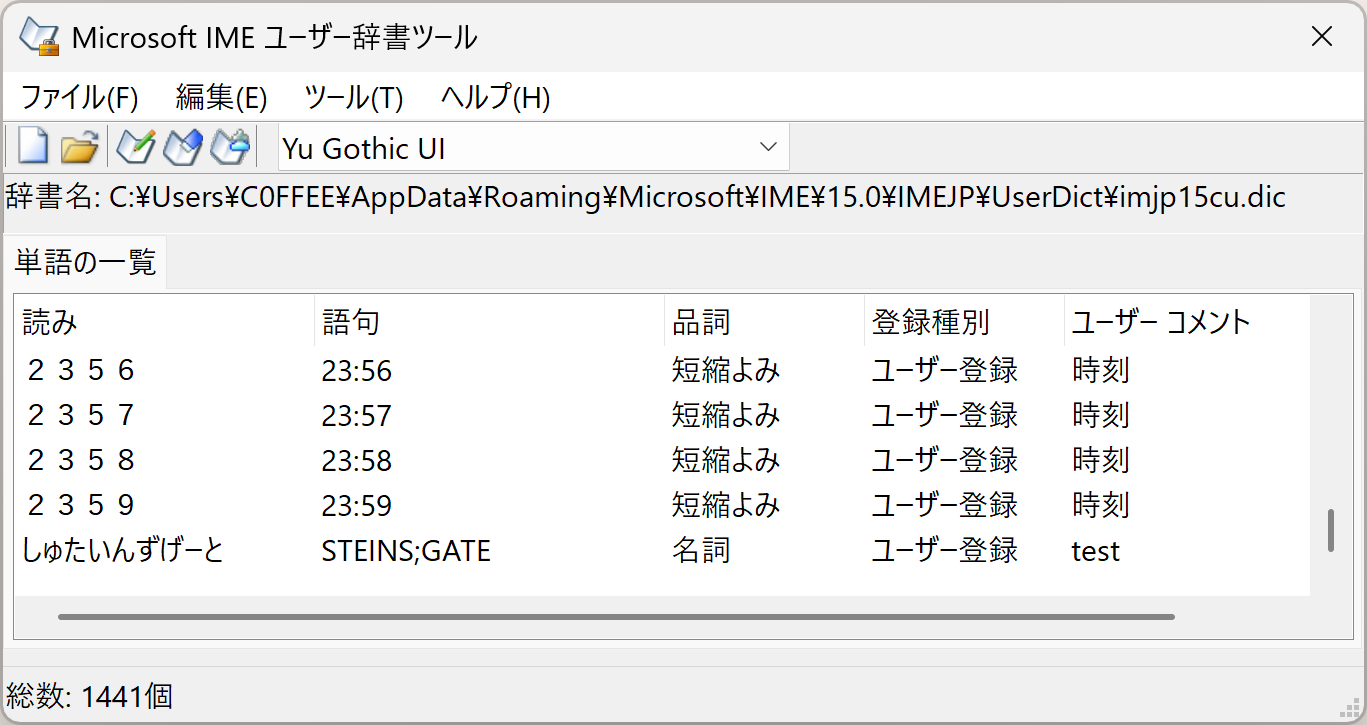1367x725 pixels.
Task: Select the 単語の一覧 tab
Action: point(85,263)
